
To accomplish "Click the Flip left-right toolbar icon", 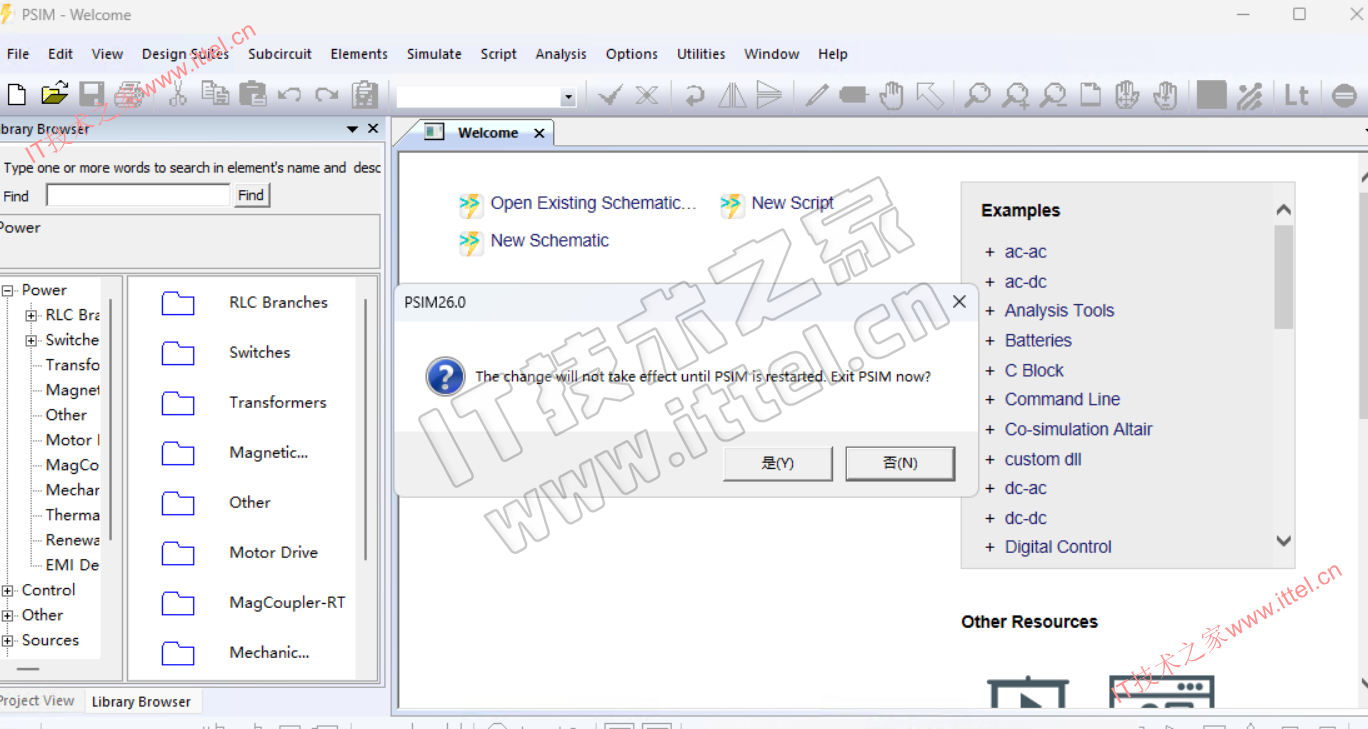I will pos(732,96).
